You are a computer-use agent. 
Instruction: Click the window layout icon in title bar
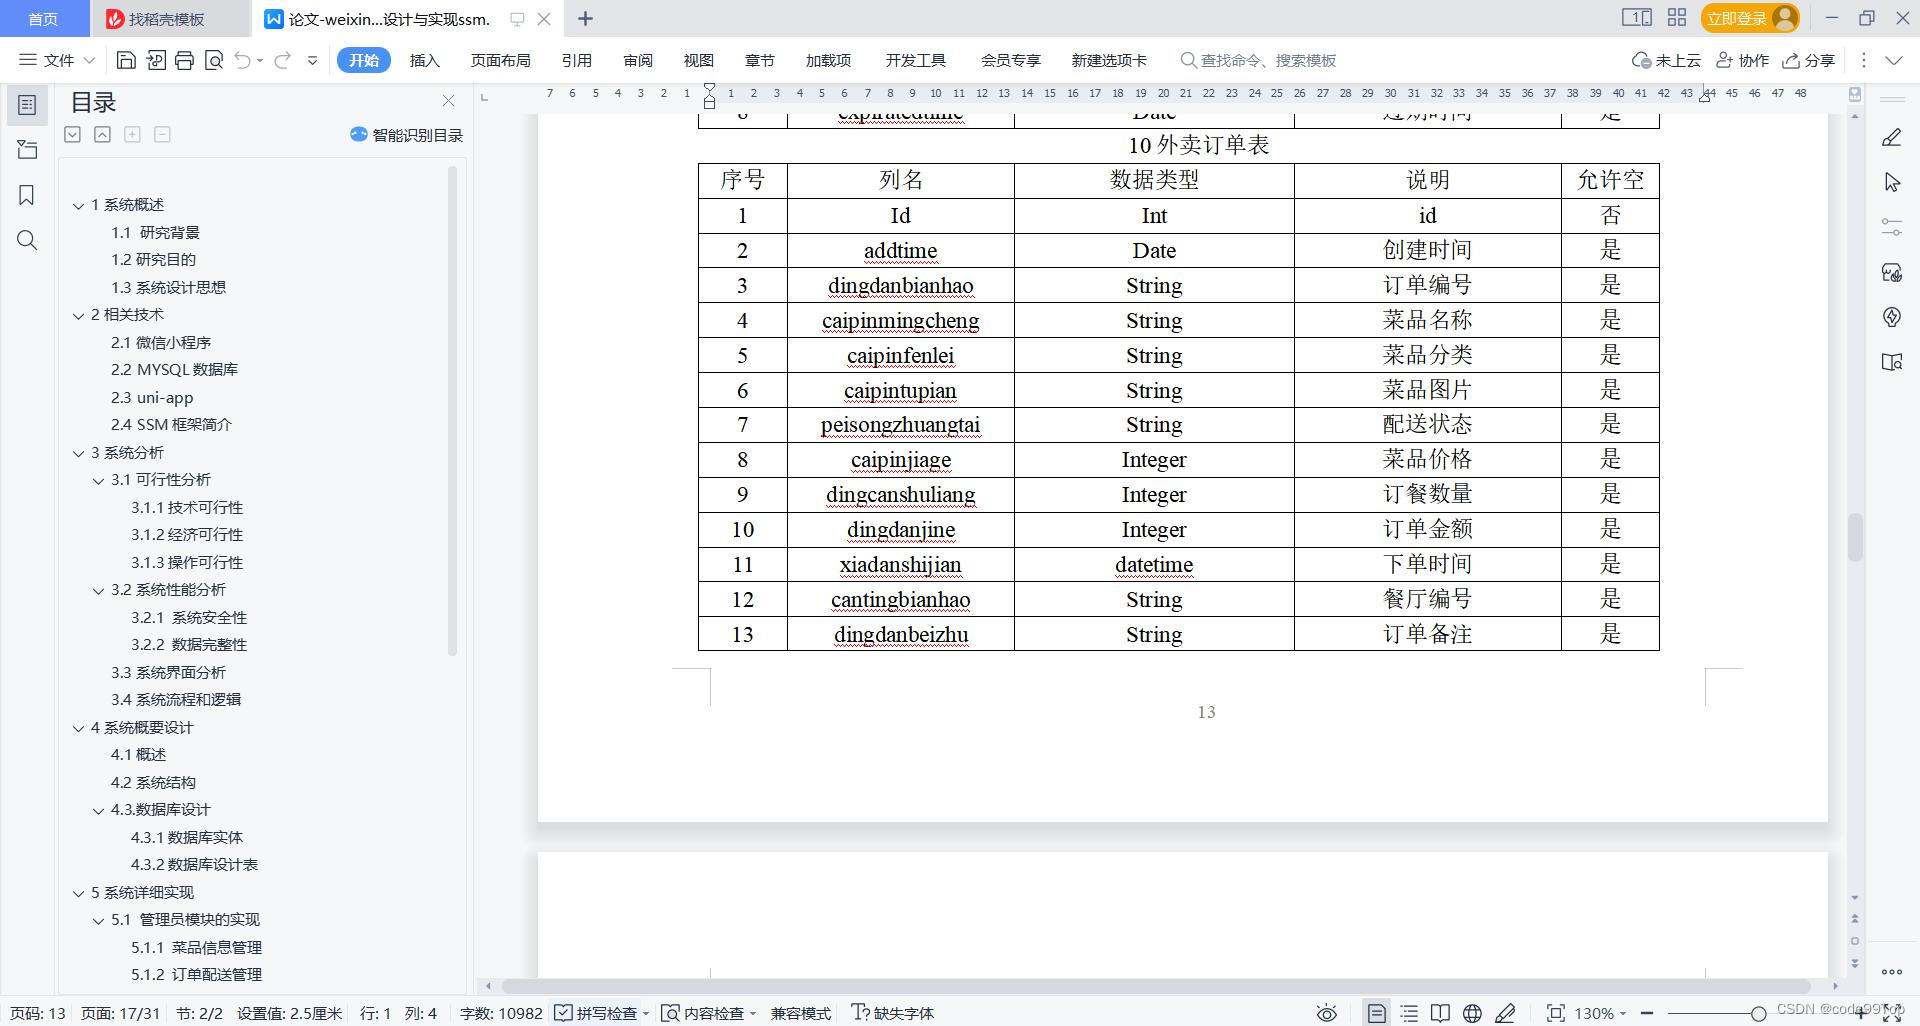tap(1636, 18)
